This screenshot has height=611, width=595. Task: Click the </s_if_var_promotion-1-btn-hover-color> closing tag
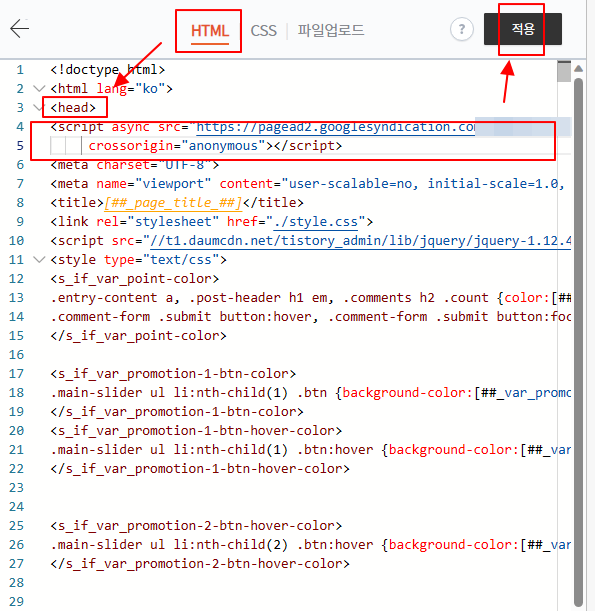pyautogui.click(x=200, y=469)
